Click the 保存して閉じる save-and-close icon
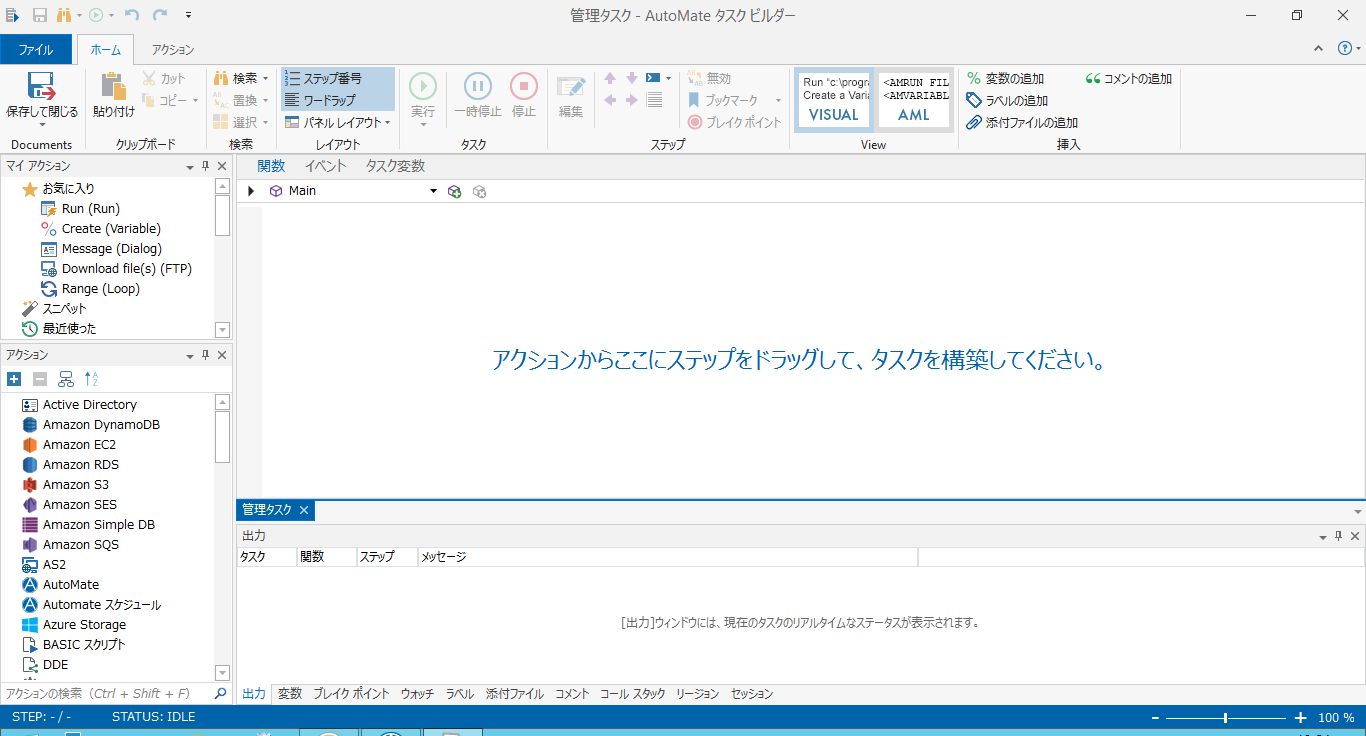This screenshot has height=736, width=1366. click(41, 86)
